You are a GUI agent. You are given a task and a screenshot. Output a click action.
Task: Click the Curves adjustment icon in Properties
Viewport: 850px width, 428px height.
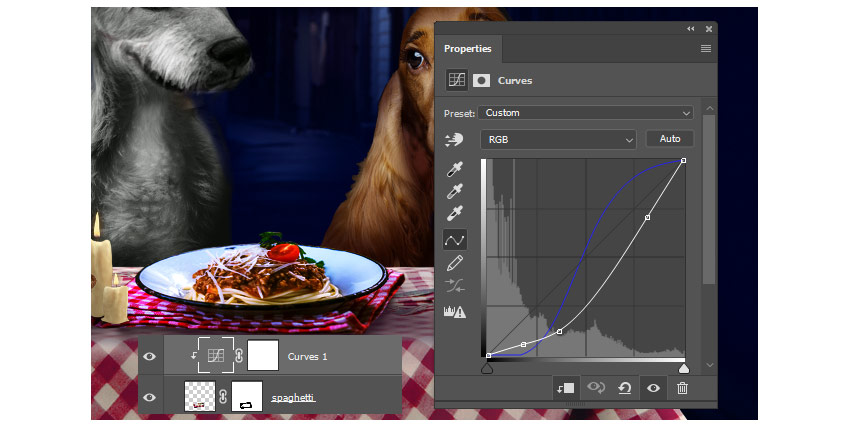pos(456,80)
